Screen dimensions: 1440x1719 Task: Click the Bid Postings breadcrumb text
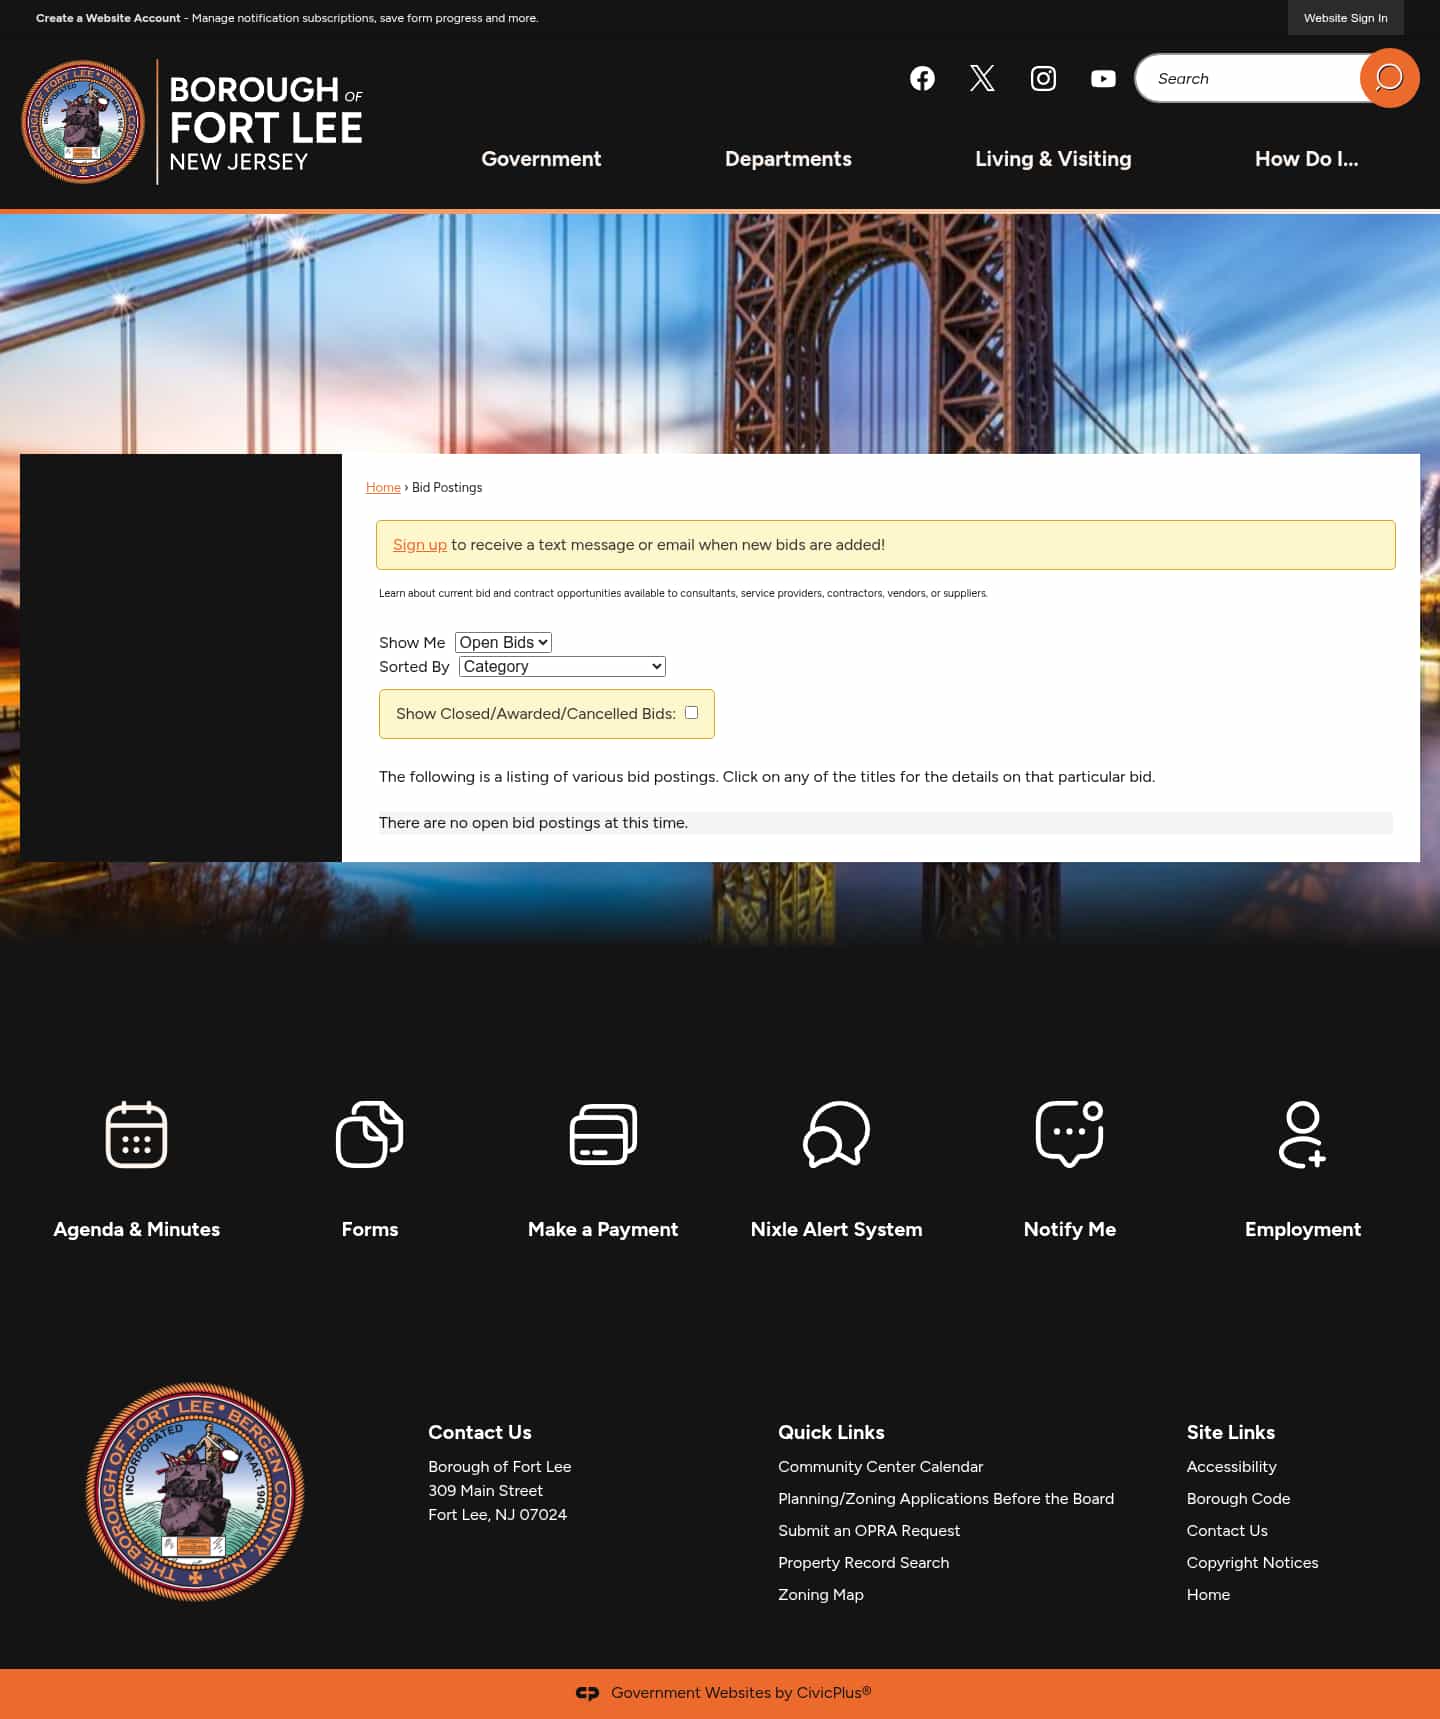[x=447, y=487]
